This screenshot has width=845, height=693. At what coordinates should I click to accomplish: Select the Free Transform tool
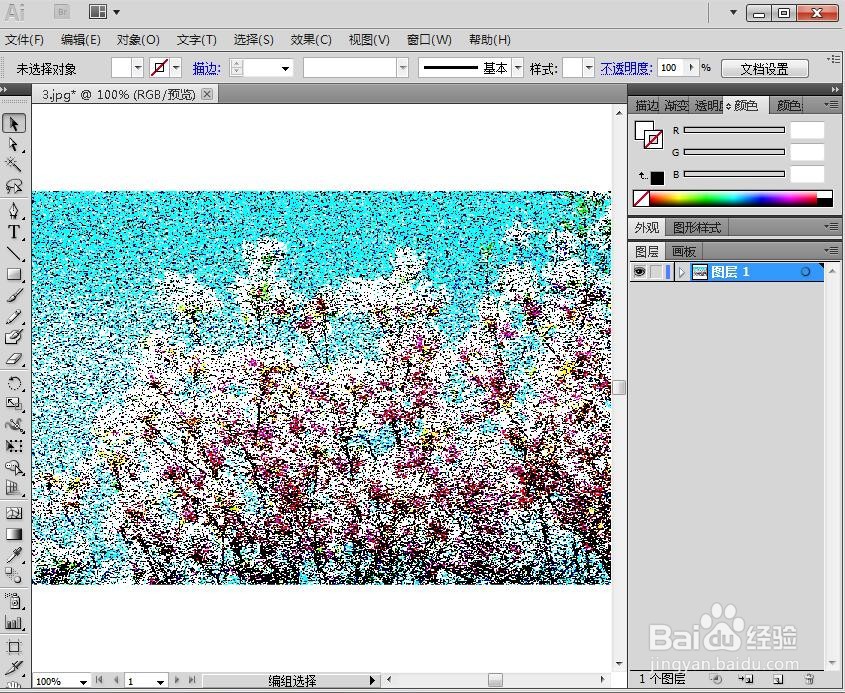pos(13,446)
